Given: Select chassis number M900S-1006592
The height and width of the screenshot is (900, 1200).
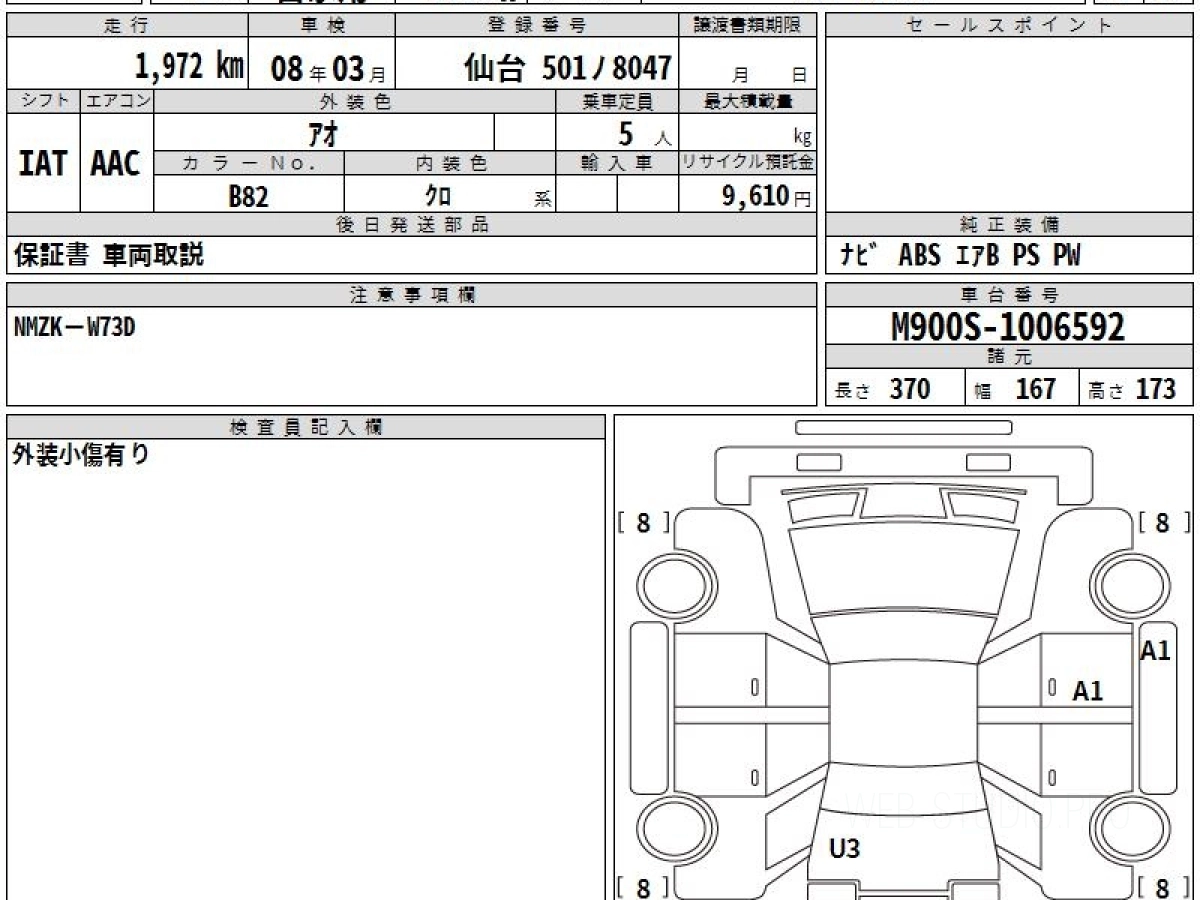Looking at the screenshot, I should (1008, 326).
